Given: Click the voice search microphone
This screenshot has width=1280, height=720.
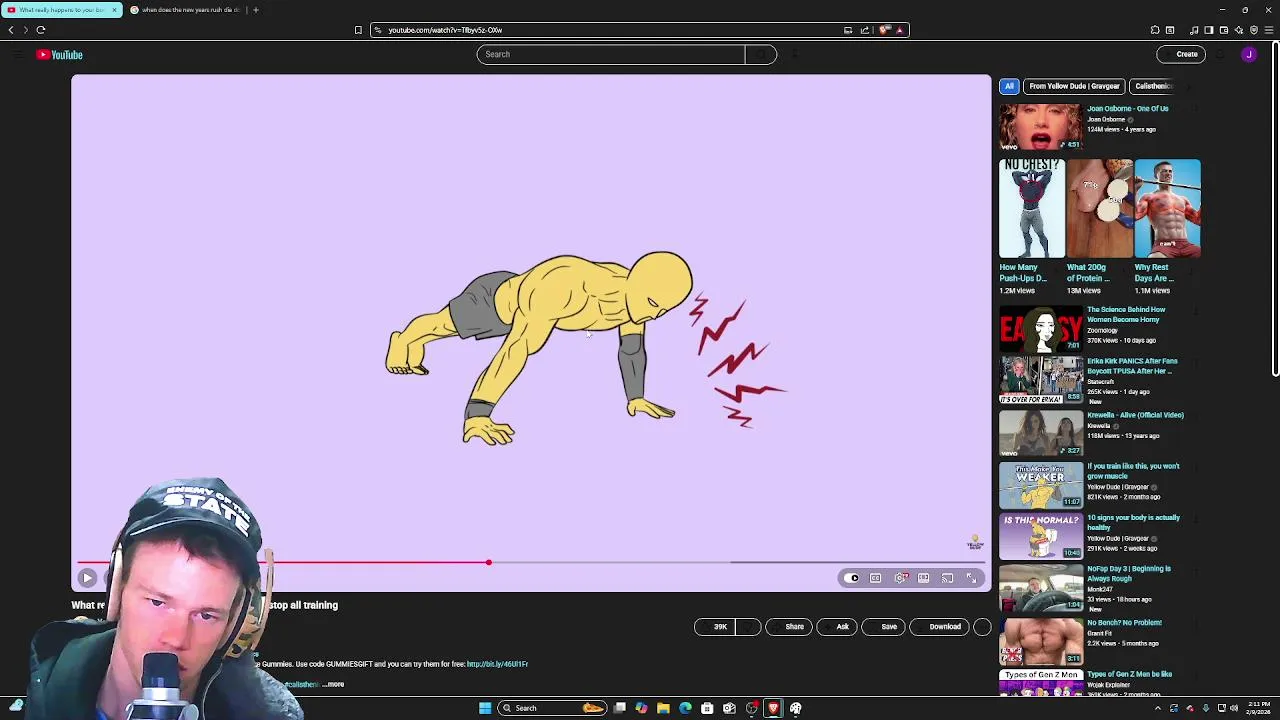Looking at the screenshot, I should [795, 54].
